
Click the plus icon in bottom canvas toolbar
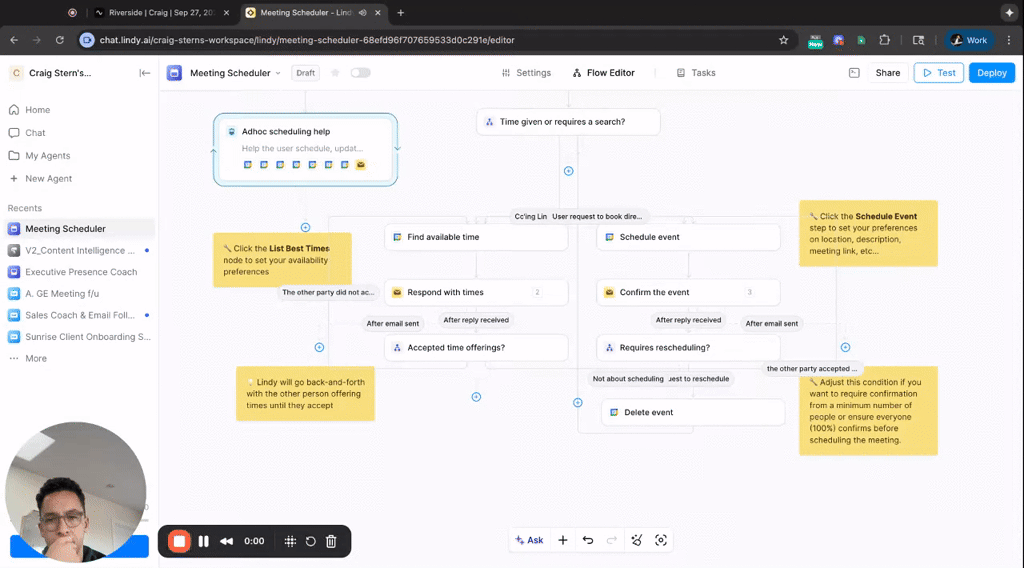pos(563,540)
